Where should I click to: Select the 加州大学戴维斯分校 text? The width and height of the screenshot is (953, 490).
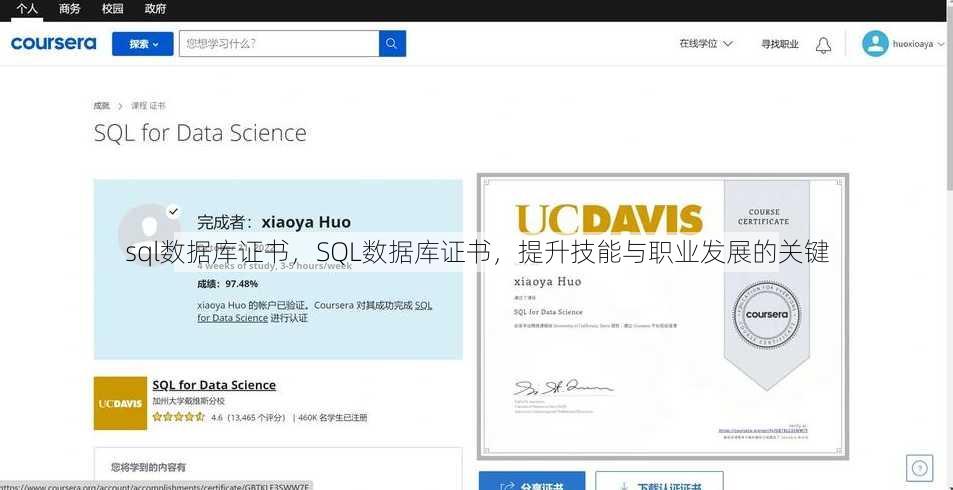[188, 401]
